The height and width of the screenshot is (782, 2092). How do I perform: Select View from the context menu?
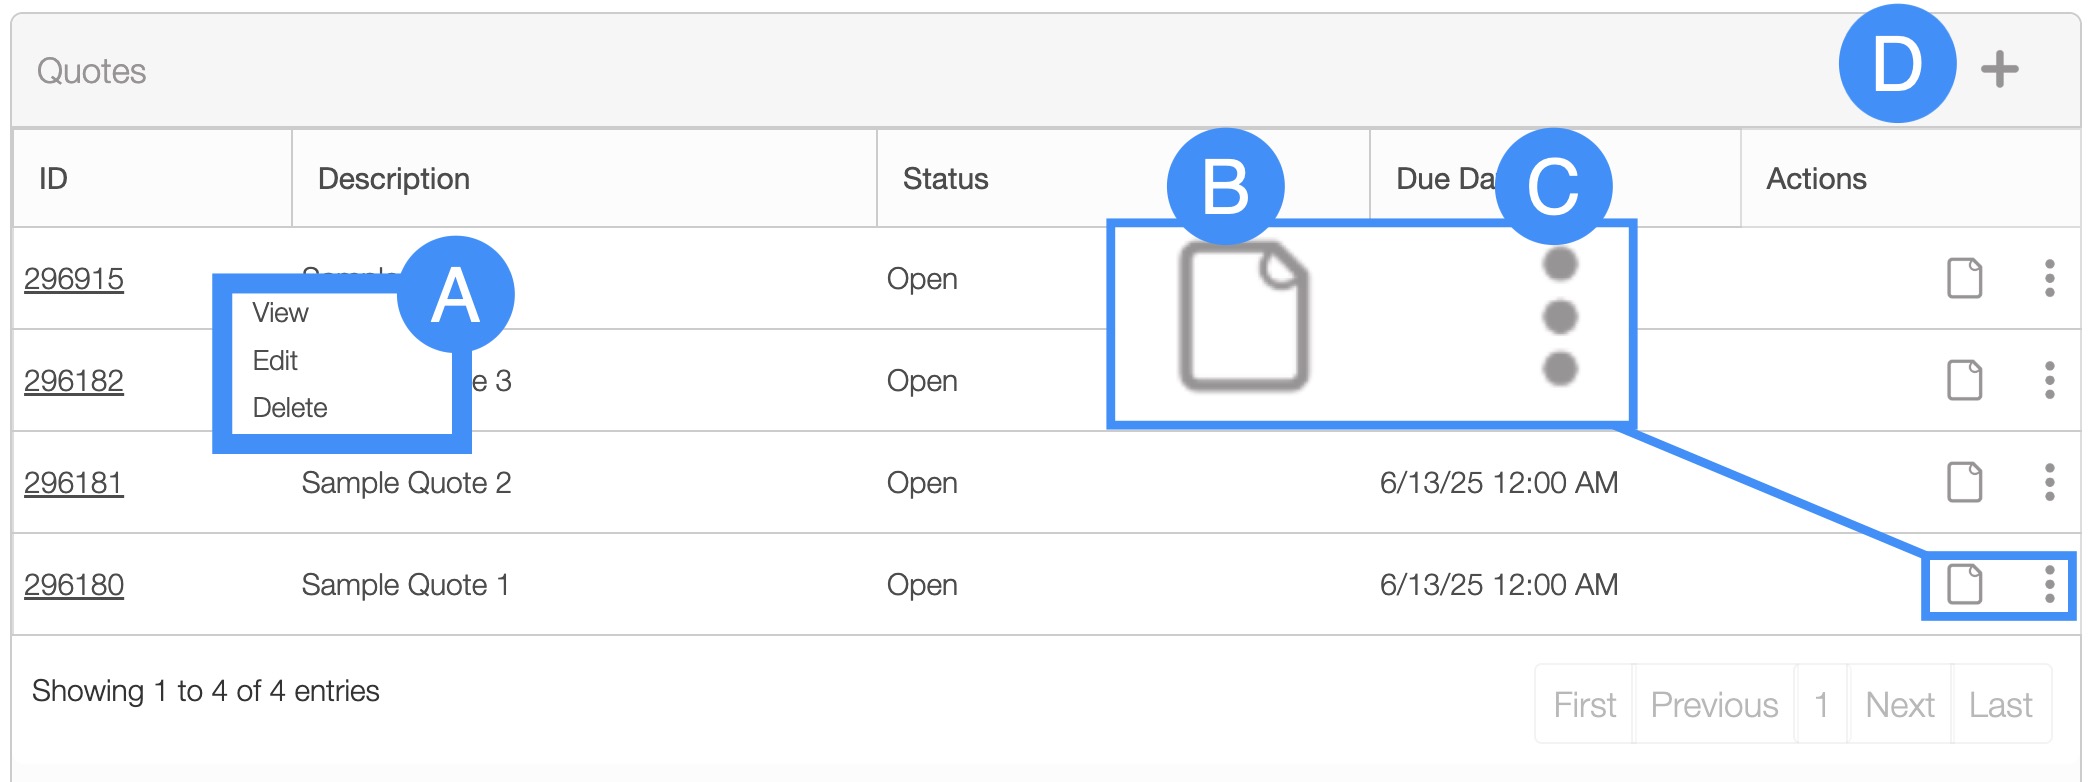pos(280,313)
